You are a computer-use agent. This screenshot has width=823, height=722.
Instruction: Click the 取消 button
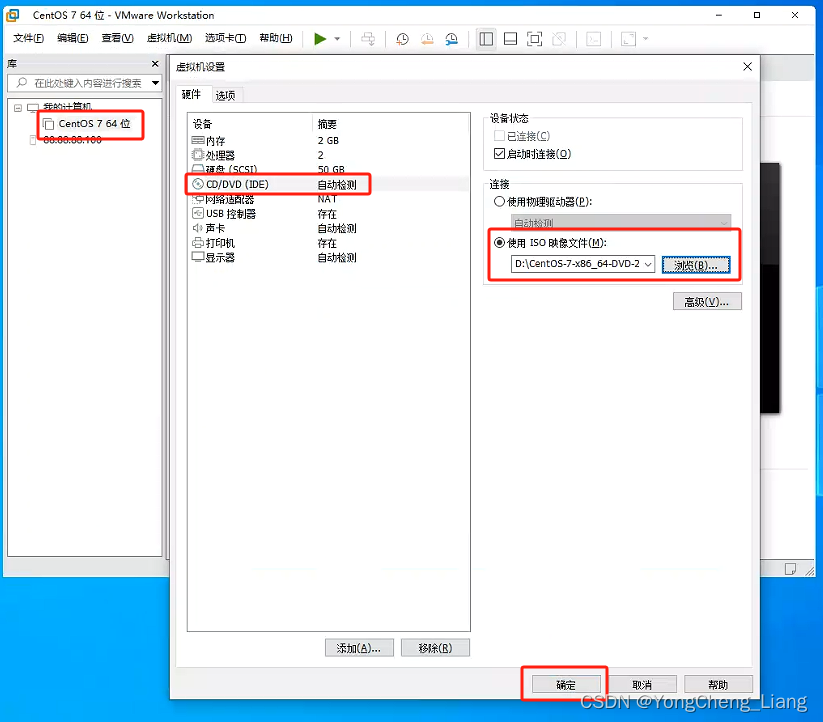point(642,685)
